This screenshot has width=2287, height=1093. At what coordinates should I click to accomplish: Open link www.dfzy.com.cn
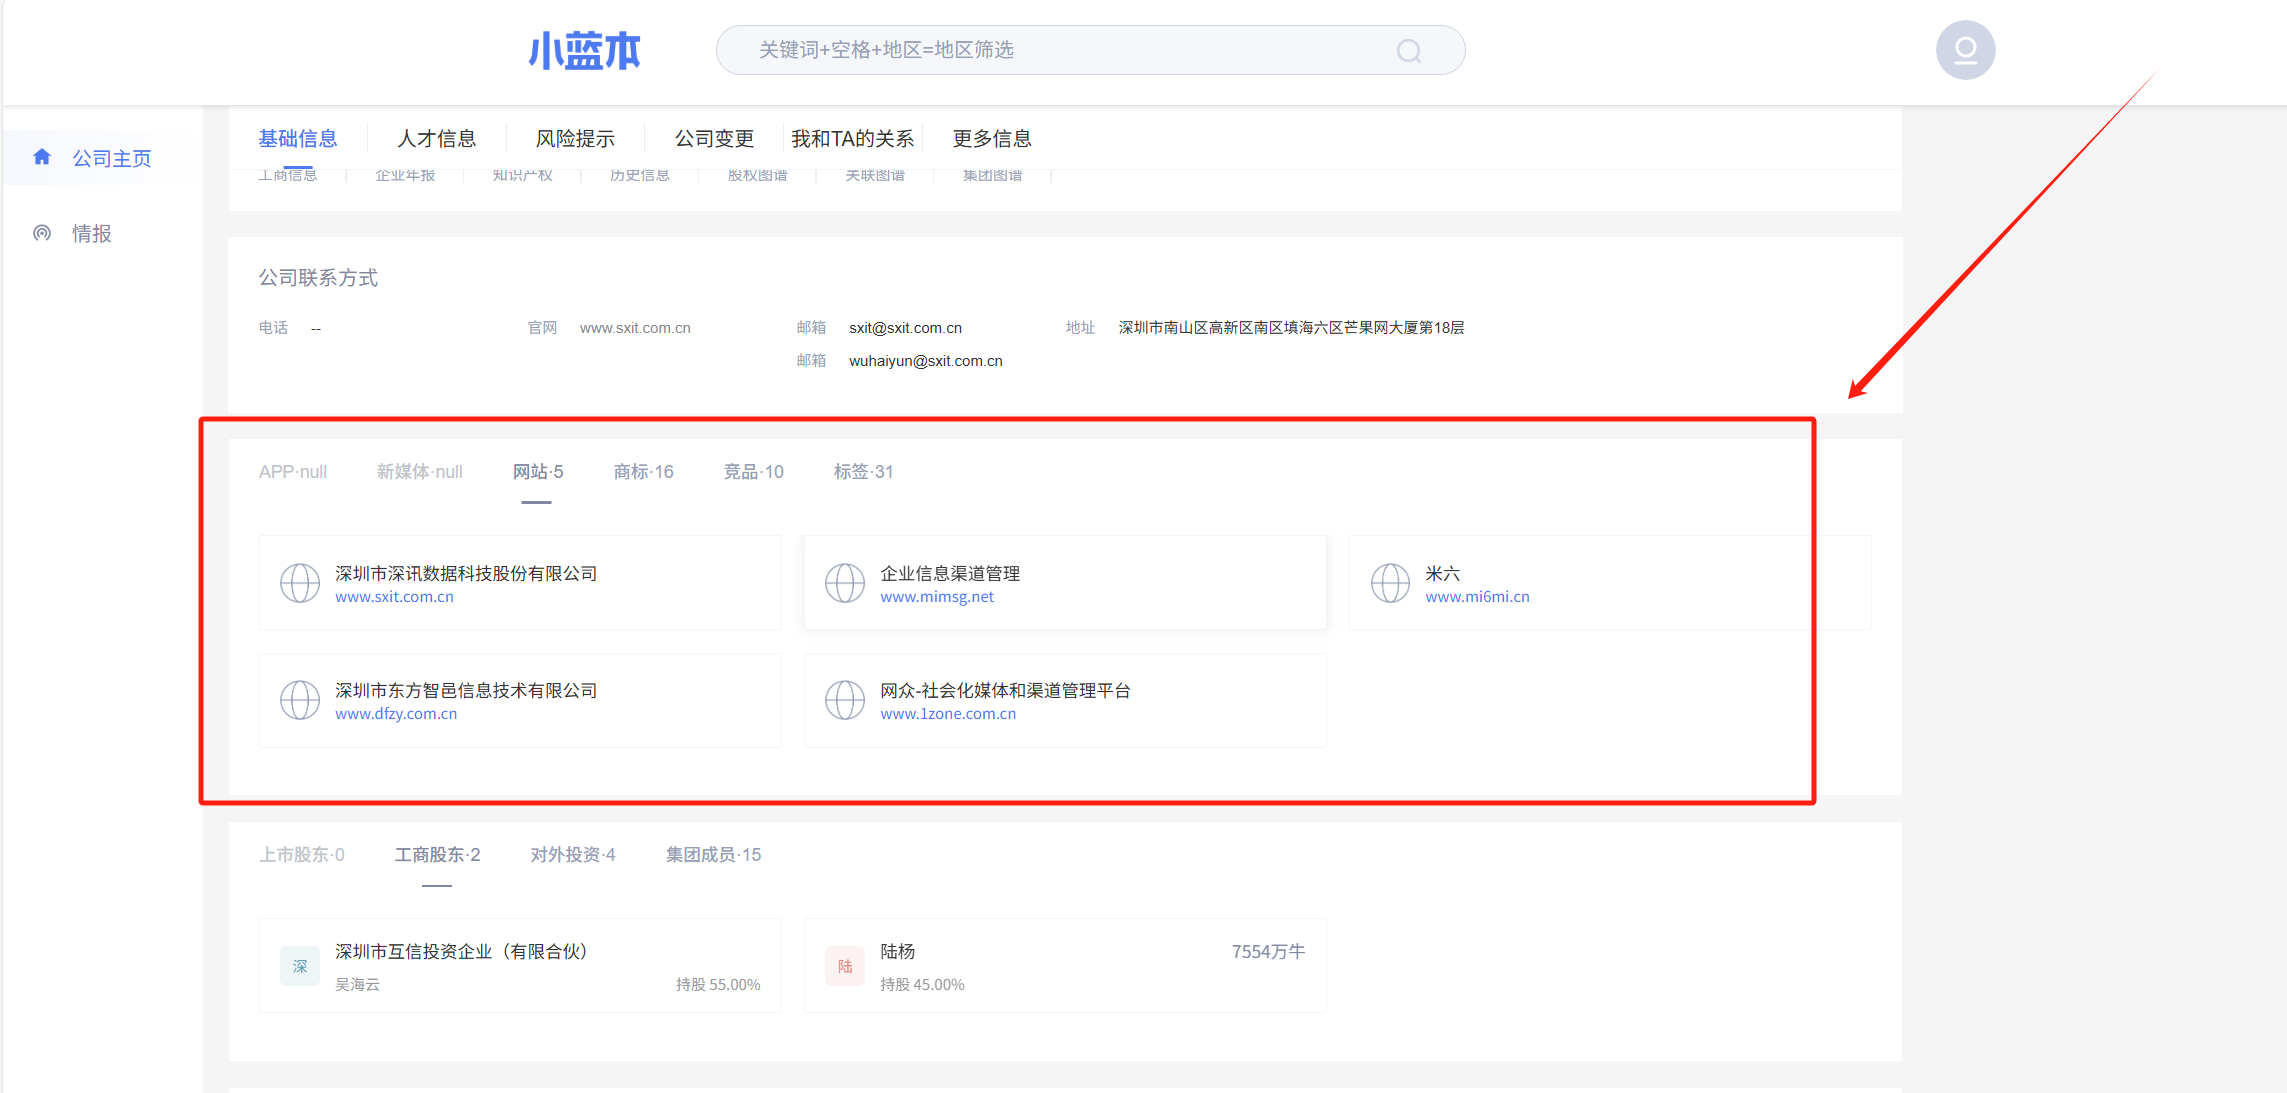(x=396, y=714)
